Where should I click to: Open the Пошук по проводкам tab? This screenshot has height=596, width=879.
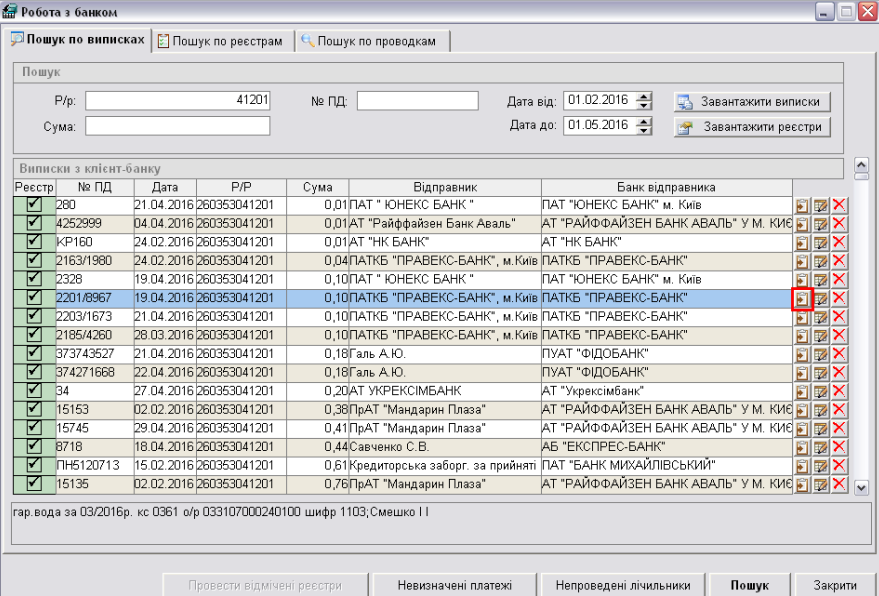[x=373, y=41]
